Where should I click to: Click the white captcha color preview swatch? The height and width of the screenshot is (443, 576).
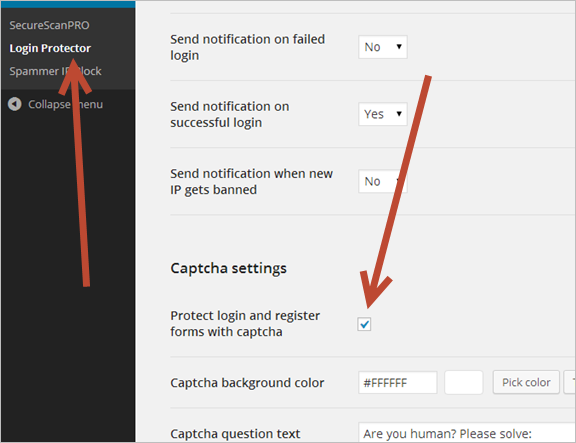coord(464,382)
